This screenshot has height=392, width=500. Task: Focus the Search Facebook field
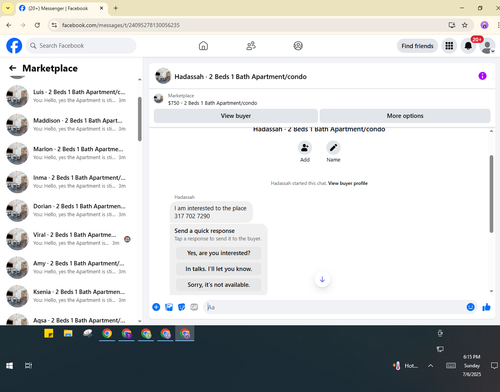pos(81,46)
